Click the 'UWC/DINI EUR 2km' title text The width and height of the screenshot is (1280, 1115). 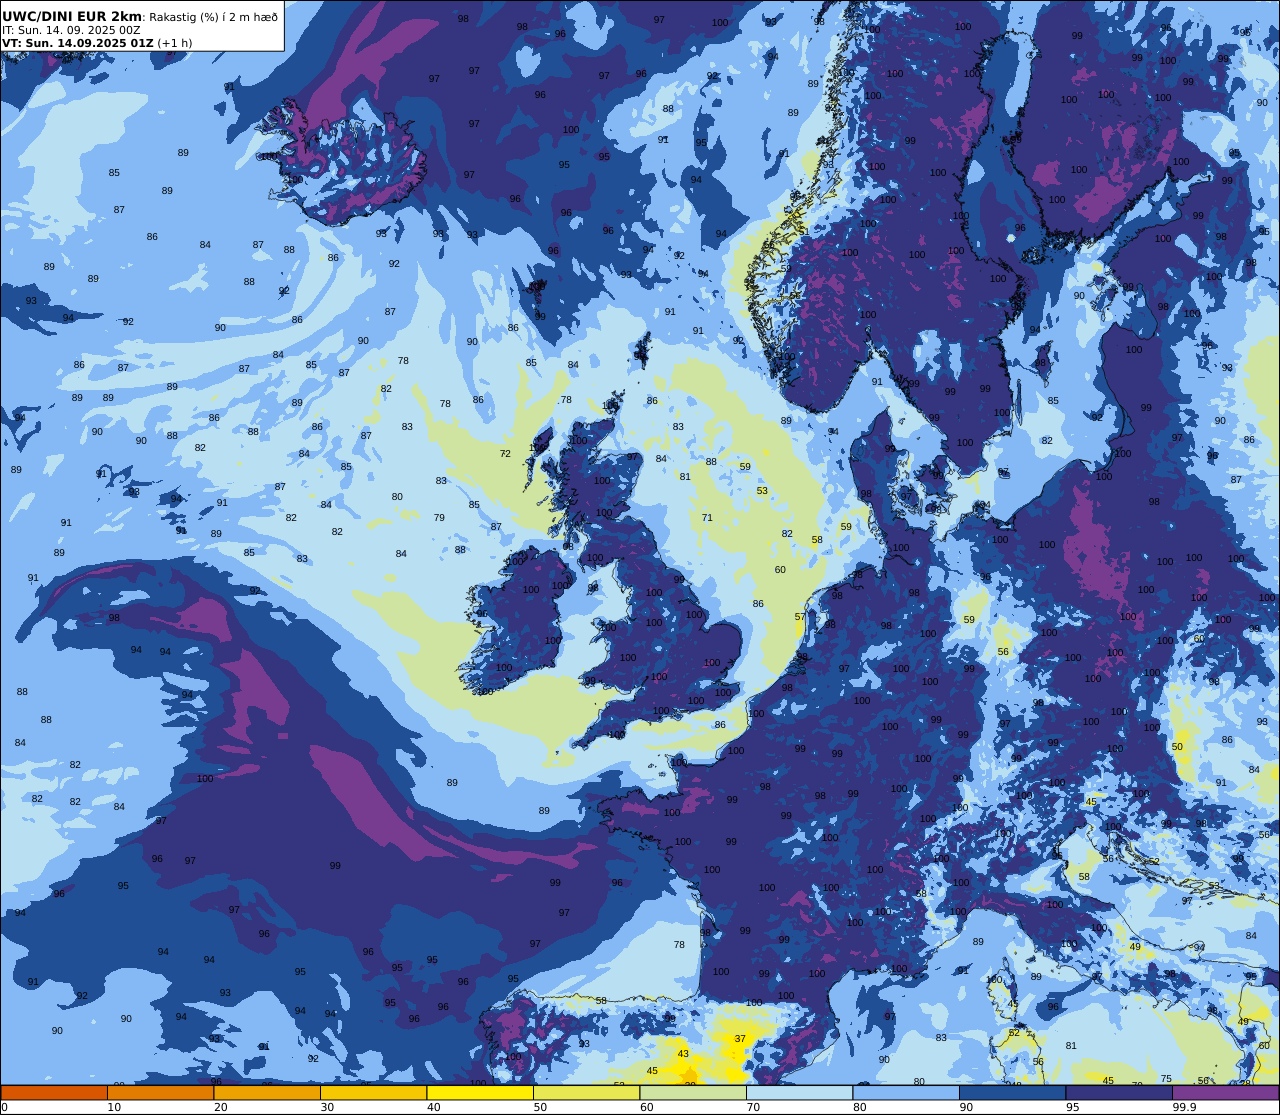click(x=72, y=16)
